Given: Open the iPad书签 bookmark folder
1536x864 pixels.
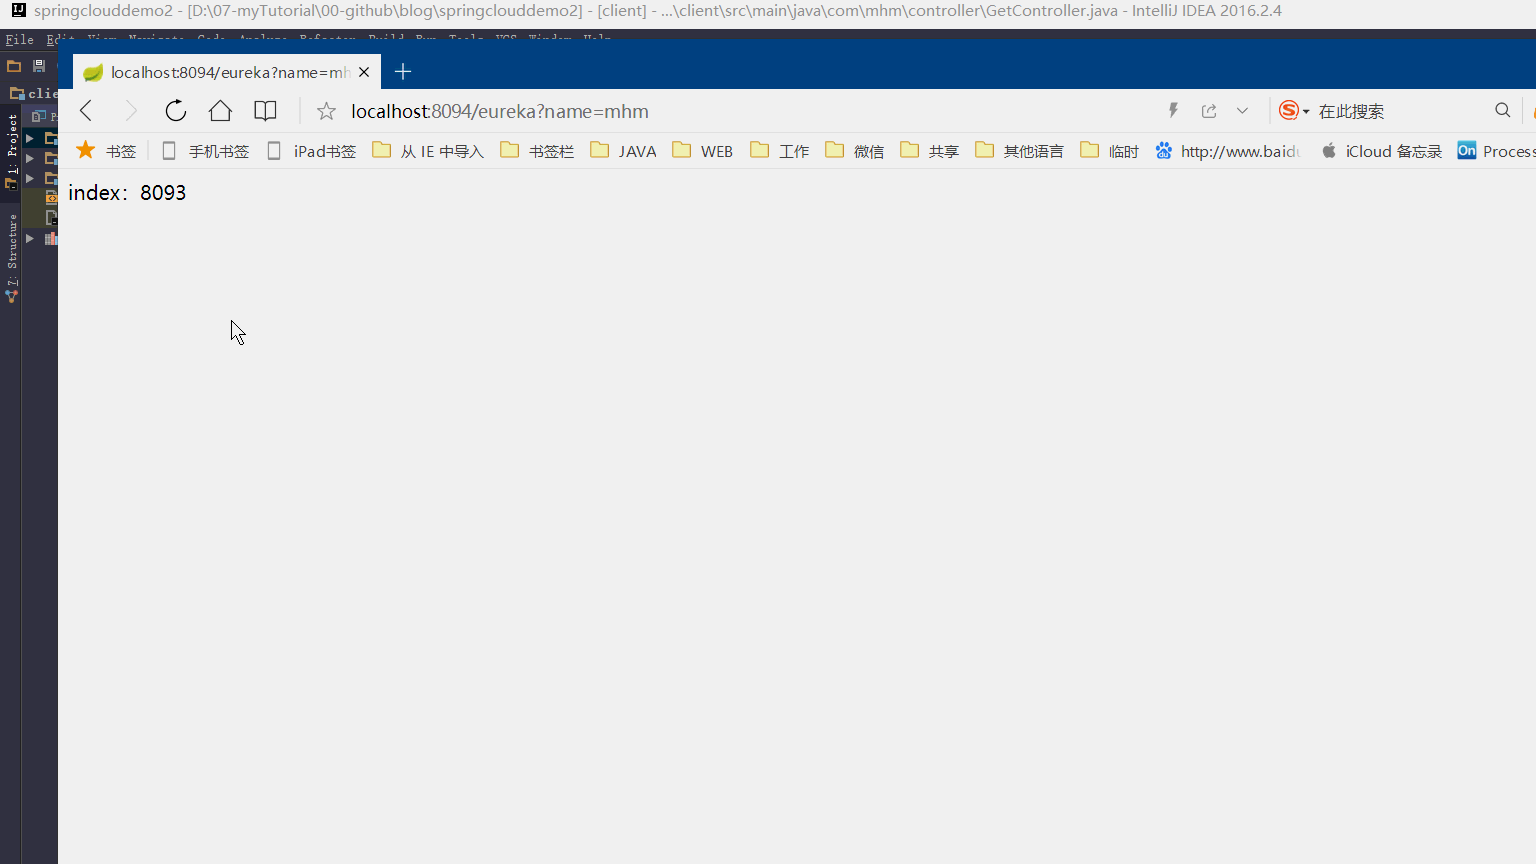Looking at the screenshot, I should (x=312, y=151).
